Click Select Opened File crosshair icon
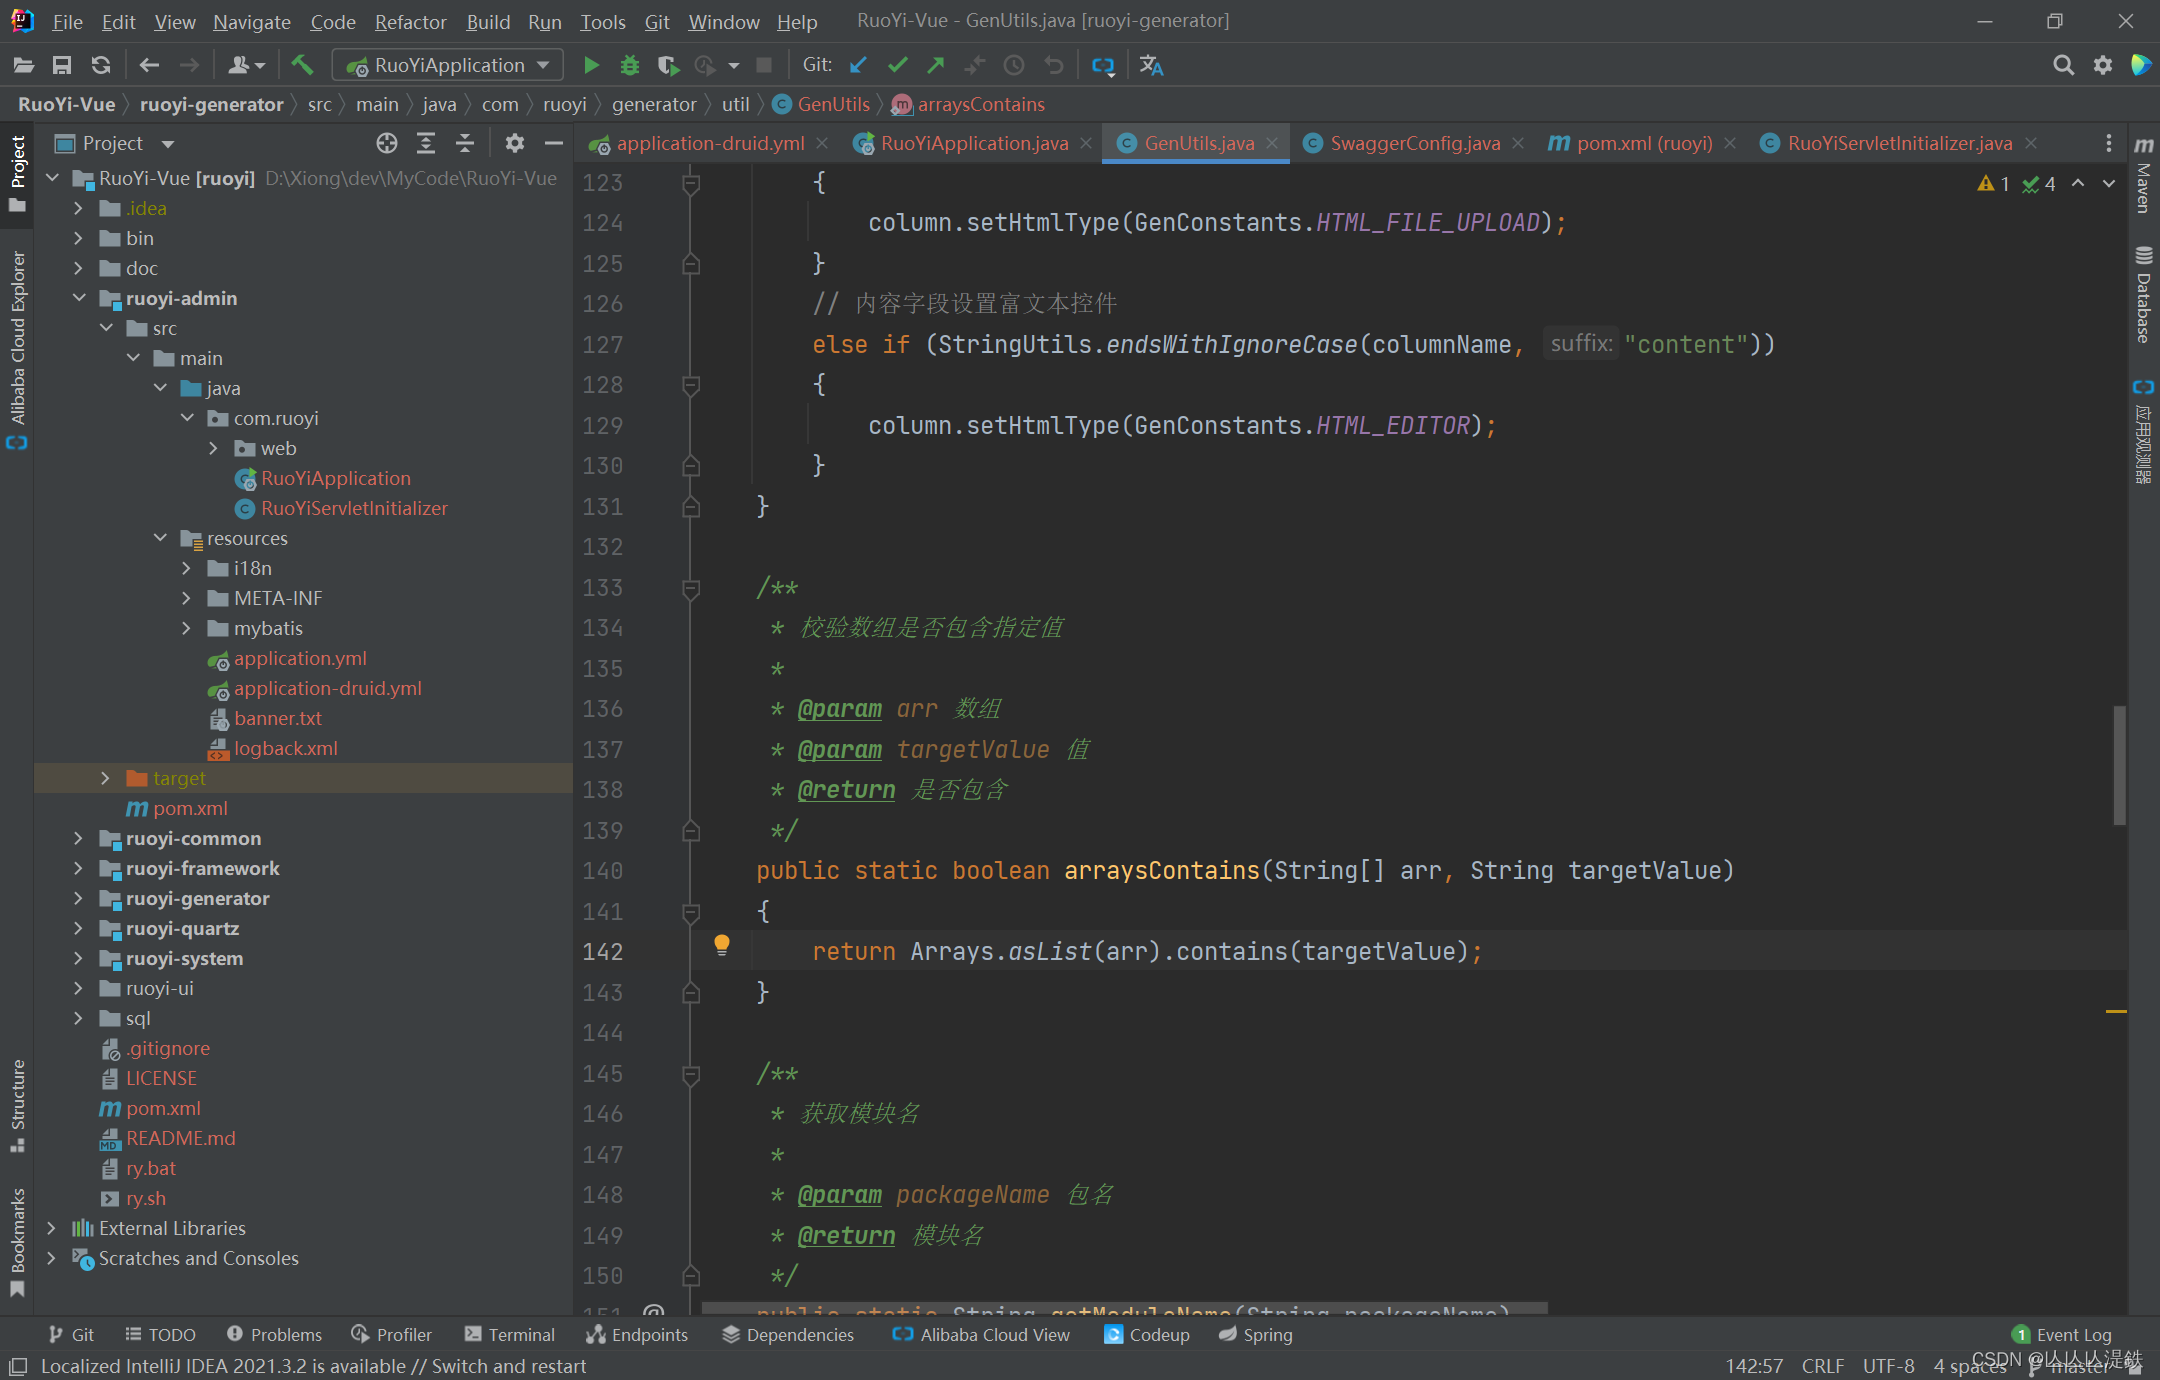The width and height of the screenshot is (2160, 1380). [387, 143]
